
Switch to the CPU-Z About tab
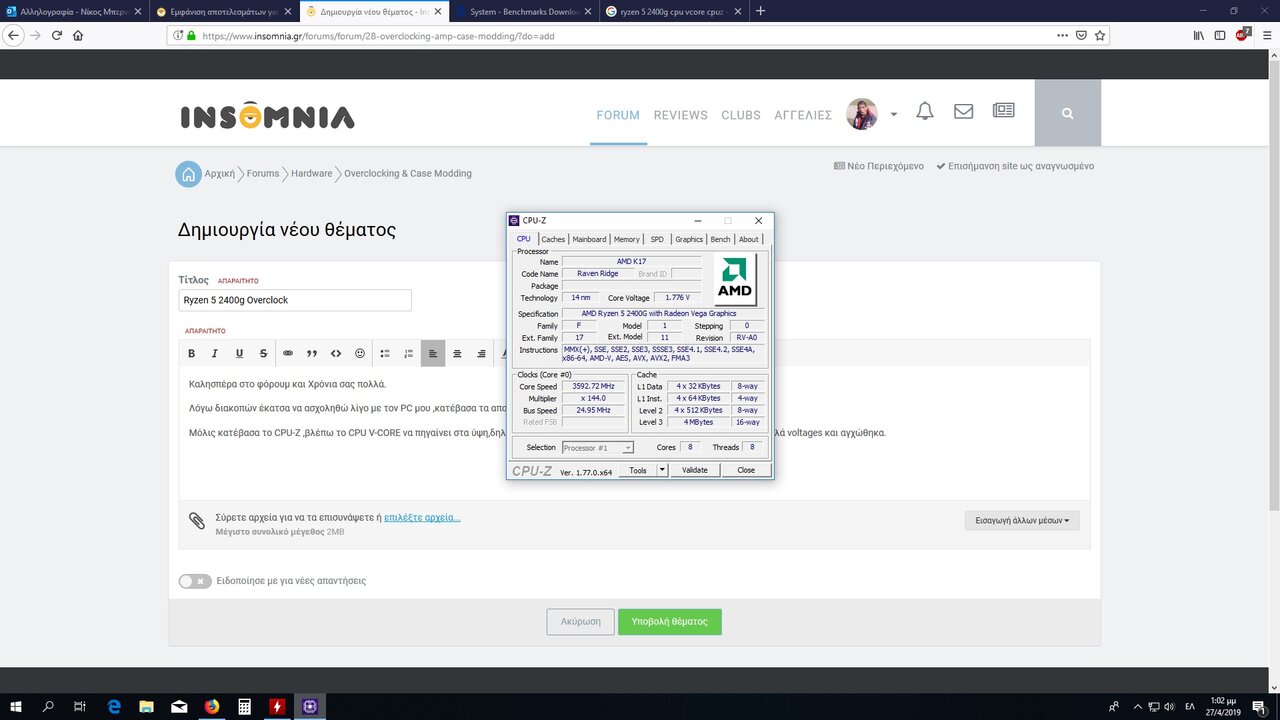(749, 239)
